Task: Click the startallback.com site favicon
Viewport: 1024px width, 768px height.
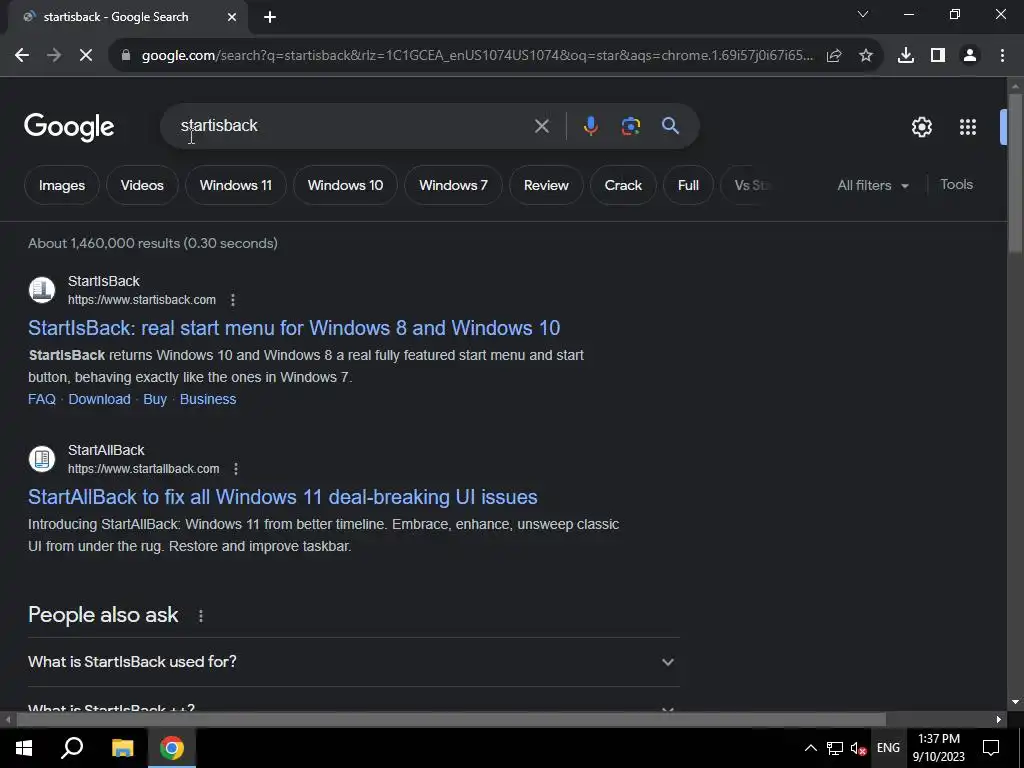Action: [42, 459]
